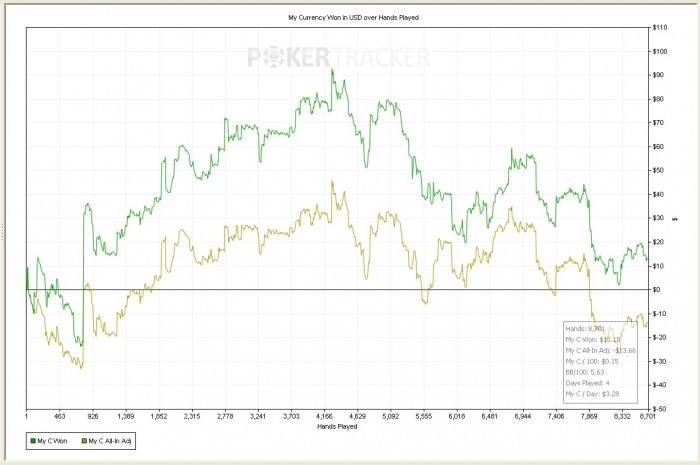700x465 pixels.
Task: Click the BB/100: 5.63 tooltip row
Action: click(584, 372)
